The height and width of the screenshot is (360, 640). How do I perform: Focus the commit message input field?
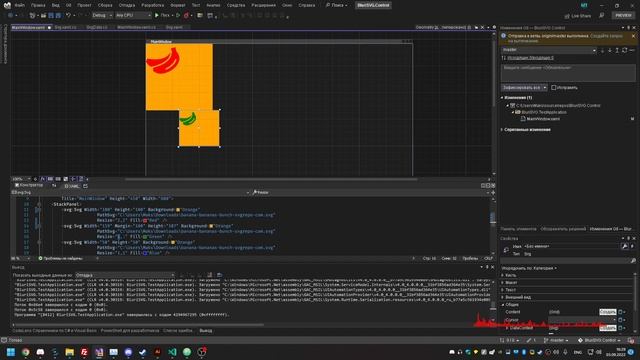click(568, 73)
